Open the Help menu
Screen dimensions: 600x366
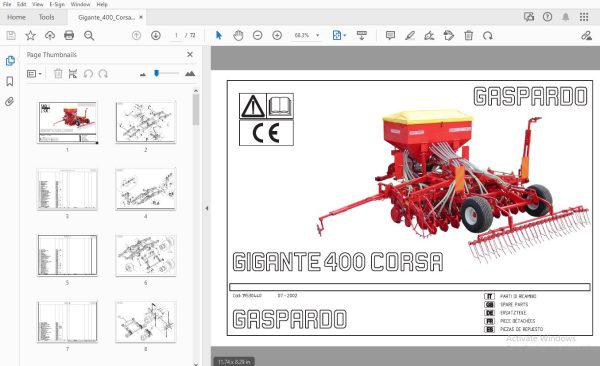102,4
